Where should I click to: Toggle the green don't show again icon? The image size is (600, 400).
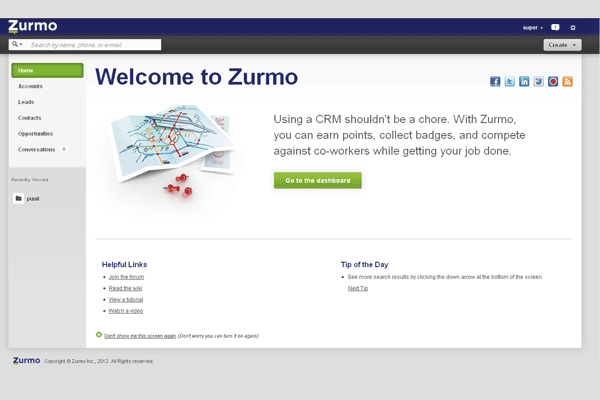tap(99, 335)
